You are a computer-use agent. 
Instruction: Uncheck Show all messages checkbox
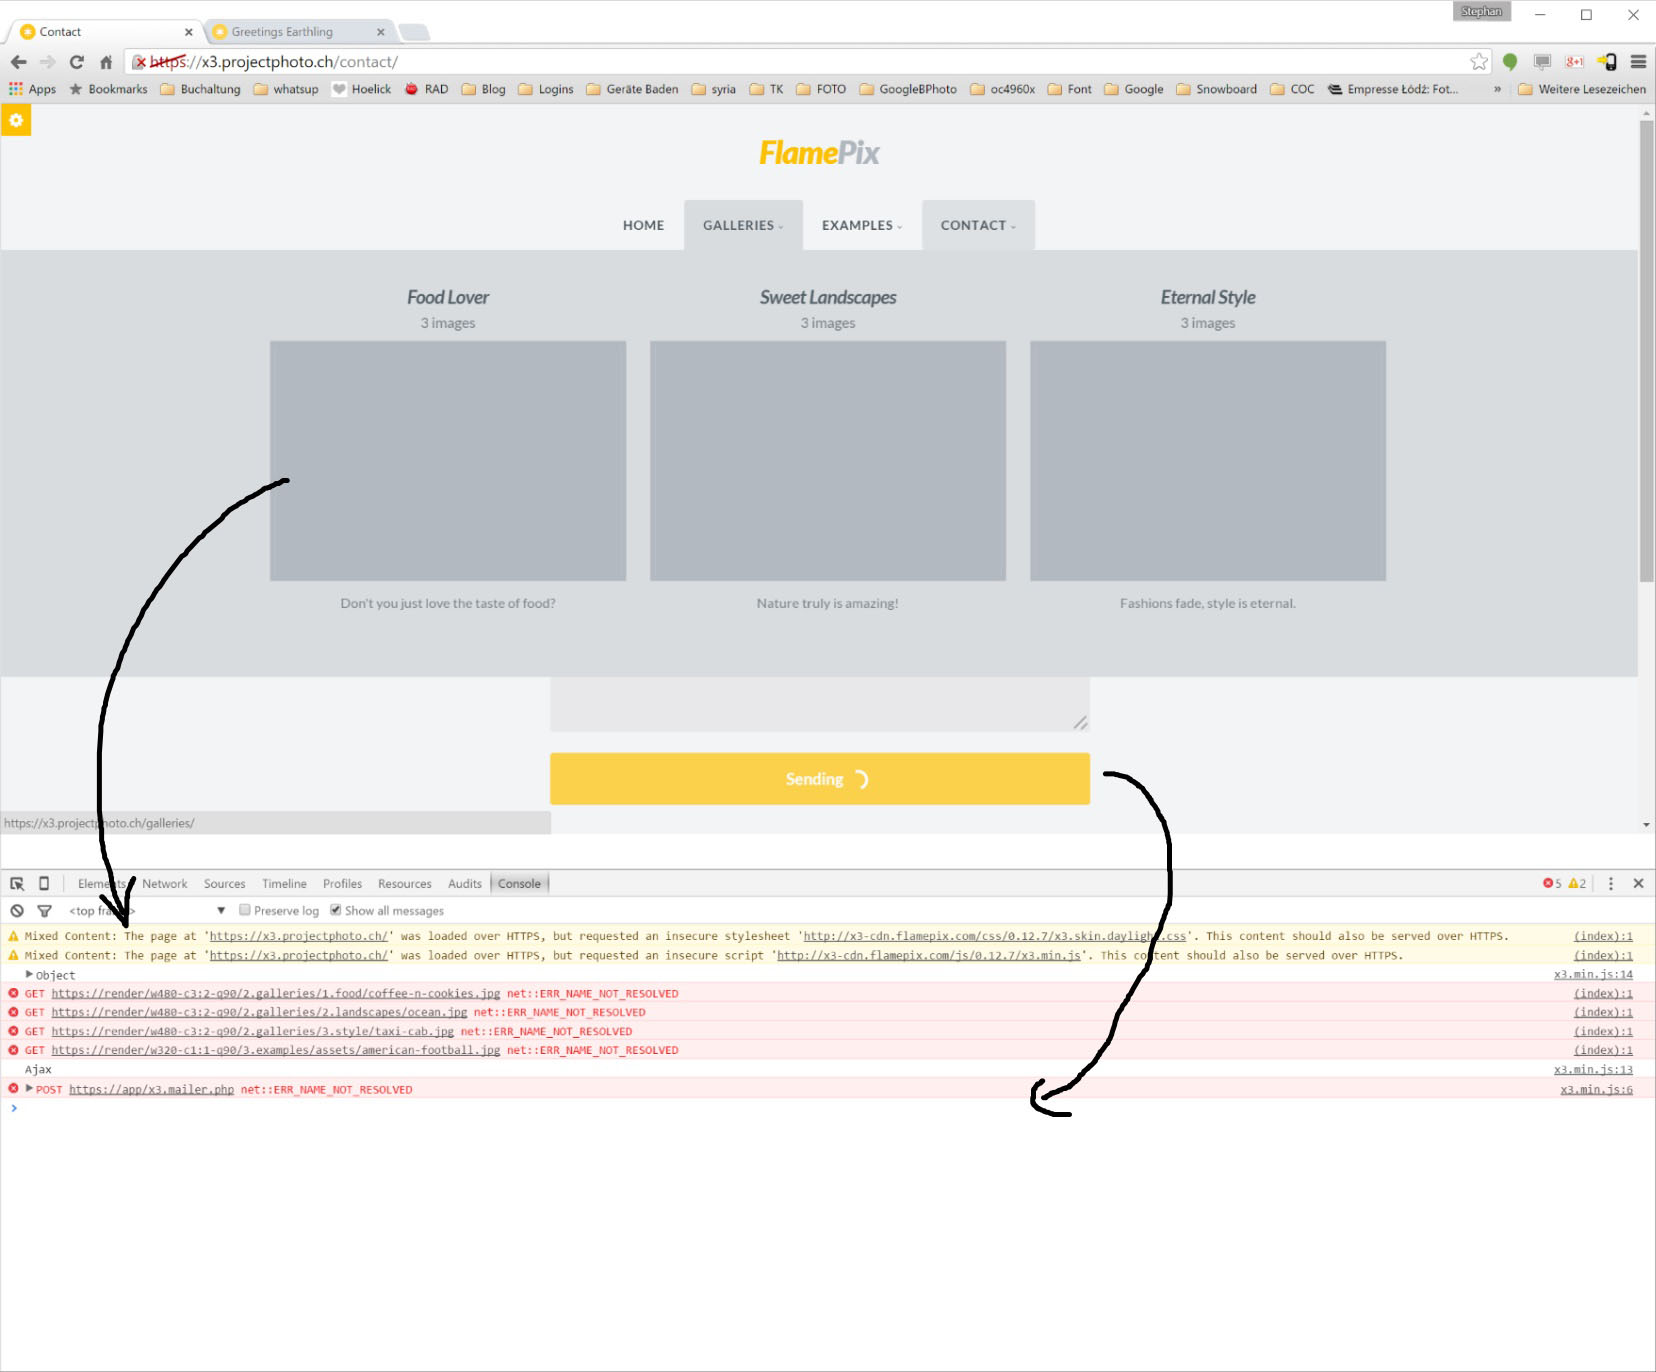(x=336, y=910)
